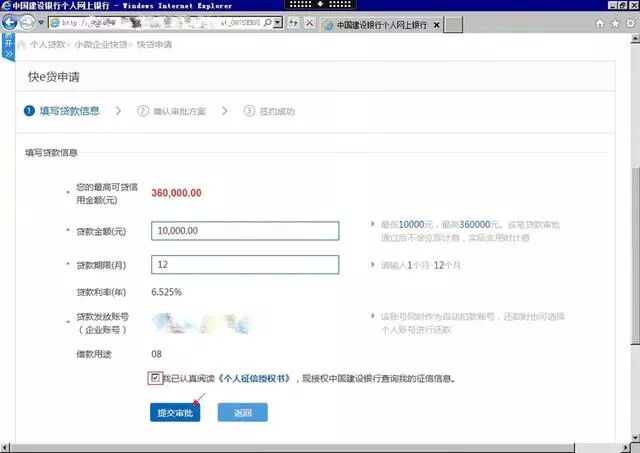Screen dimensions: 640x453
Task: Close the 中国建设银行个人网上银行 tab
Action: click(x=436, y=25)
